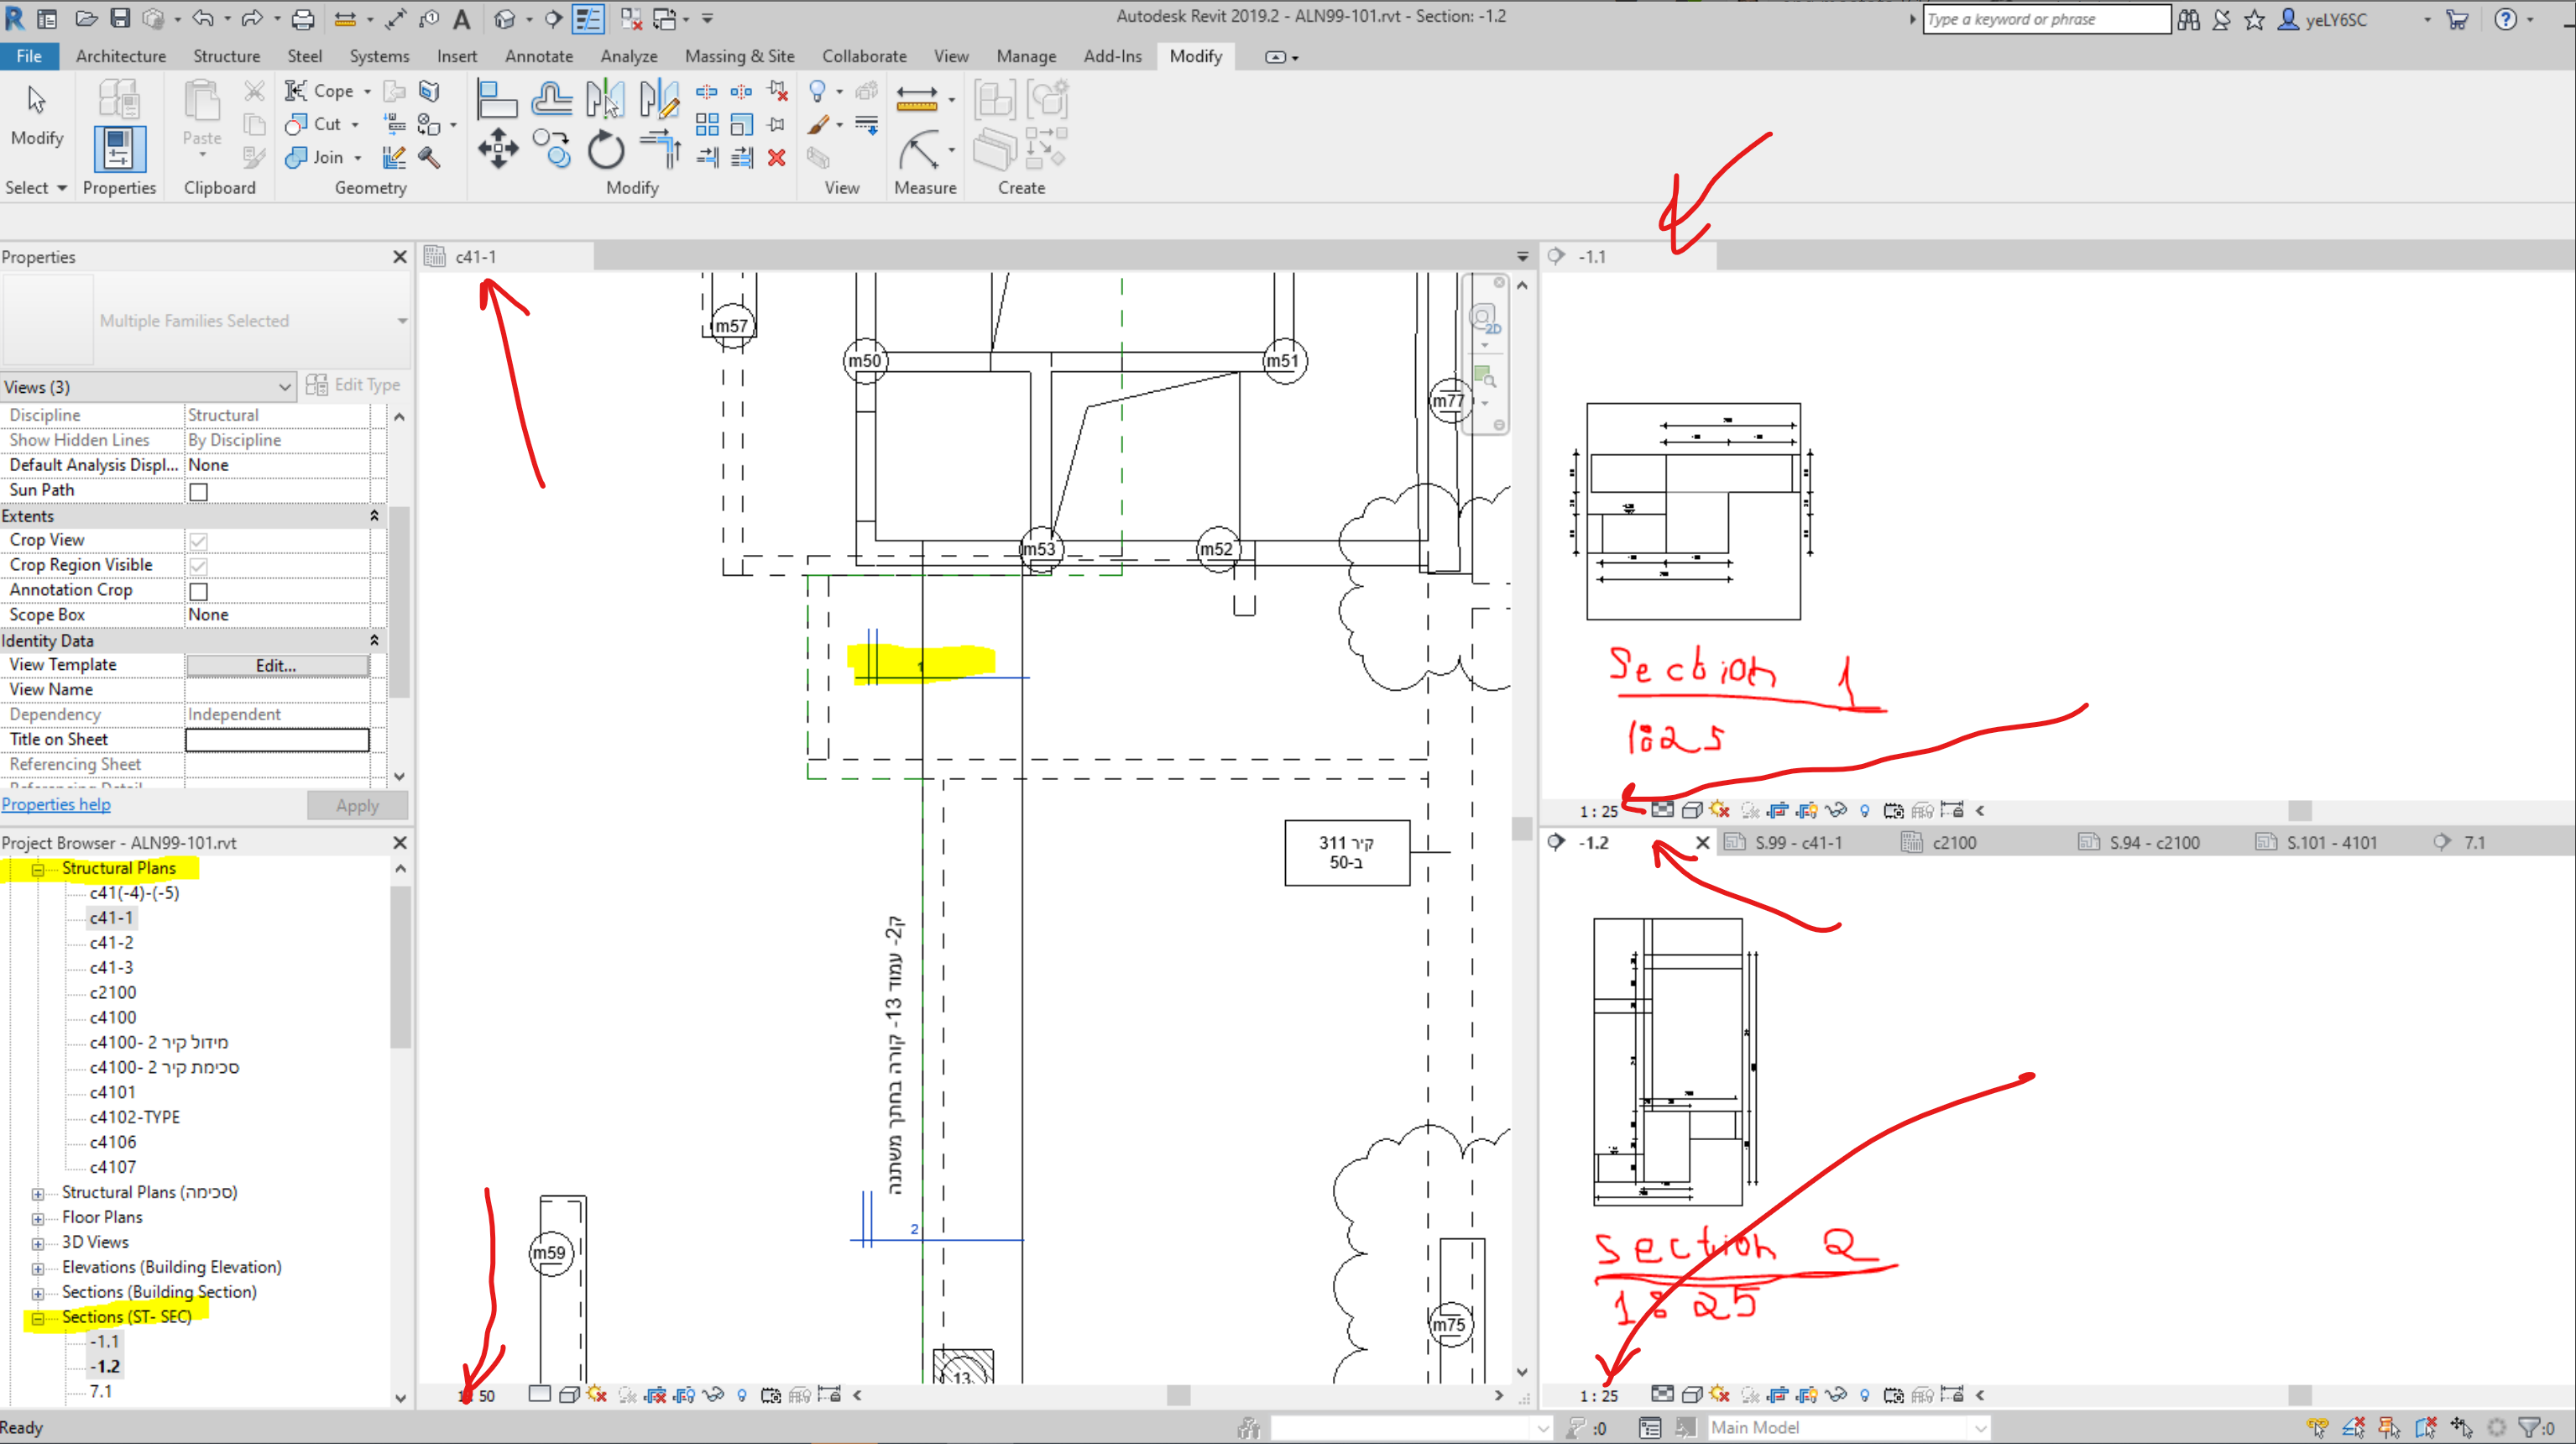The height and width of the screenshot is (1444, 2576).
Task: Click the Save icon in quick access toolbar
Action: click(x=120, y=18)
